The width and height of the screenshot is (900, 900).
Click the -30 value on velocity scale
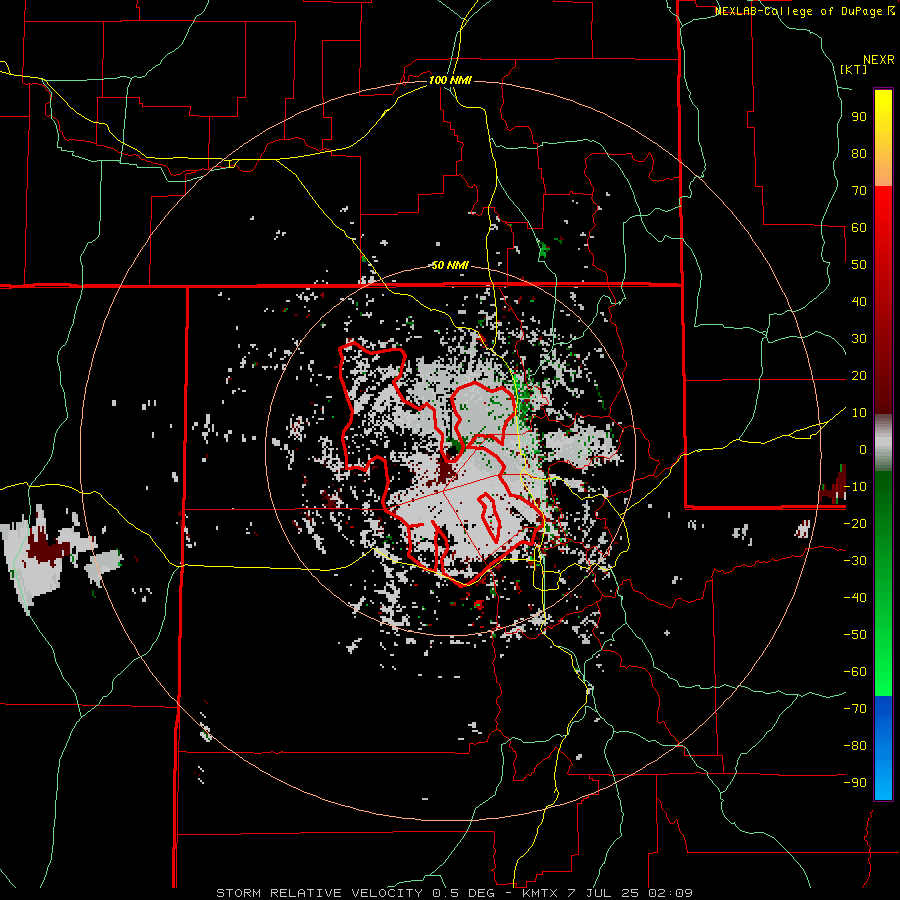(x=855, y=561)
